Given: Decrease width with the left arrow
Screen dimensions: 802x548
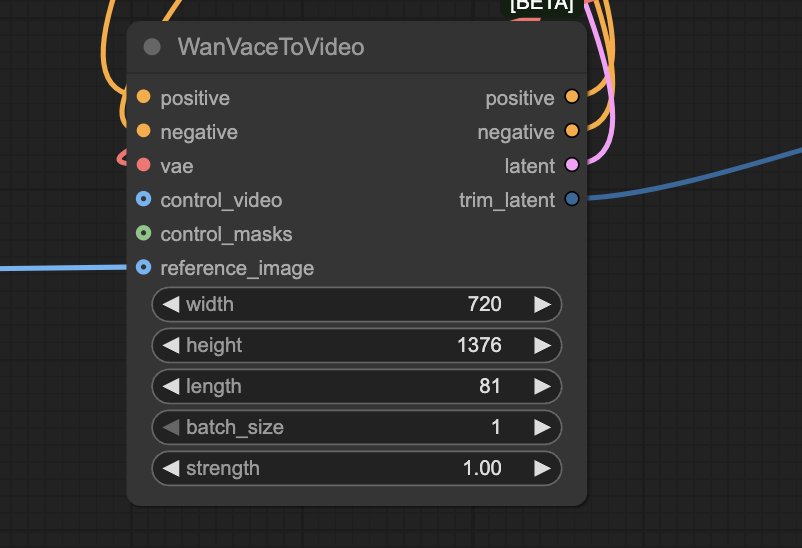Looking at the screenshot, I should tap(171, 304).
